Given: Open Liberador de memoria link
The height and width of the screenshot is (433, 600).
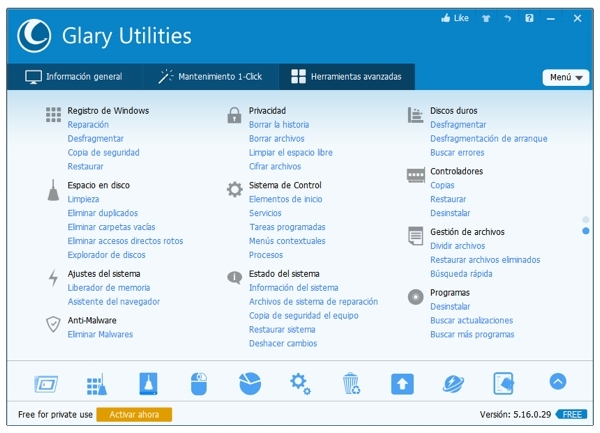Looking at the screenshot, I should click(x=109, y=288).
